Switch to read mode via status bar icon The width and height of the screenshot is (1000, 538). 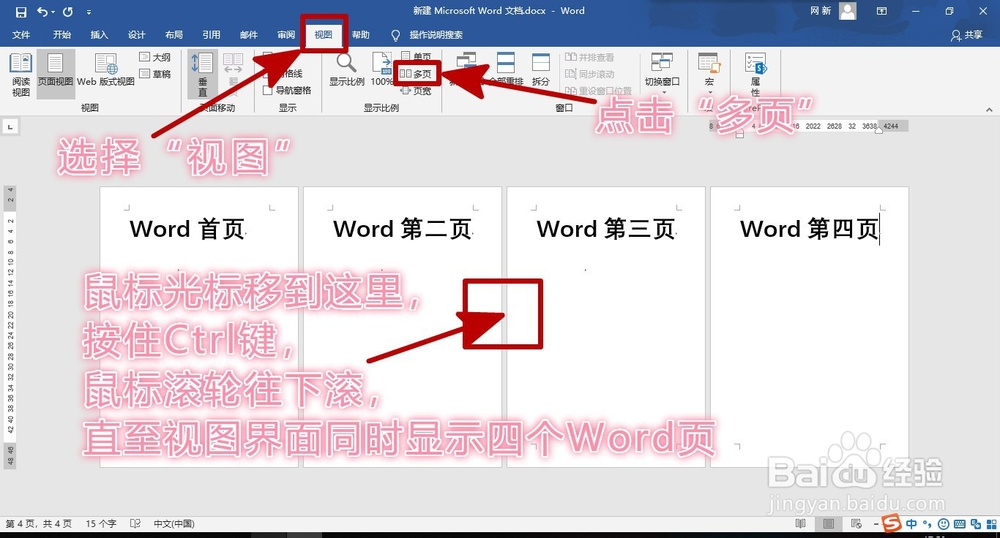pyautogui.click(x=800, y=524)
